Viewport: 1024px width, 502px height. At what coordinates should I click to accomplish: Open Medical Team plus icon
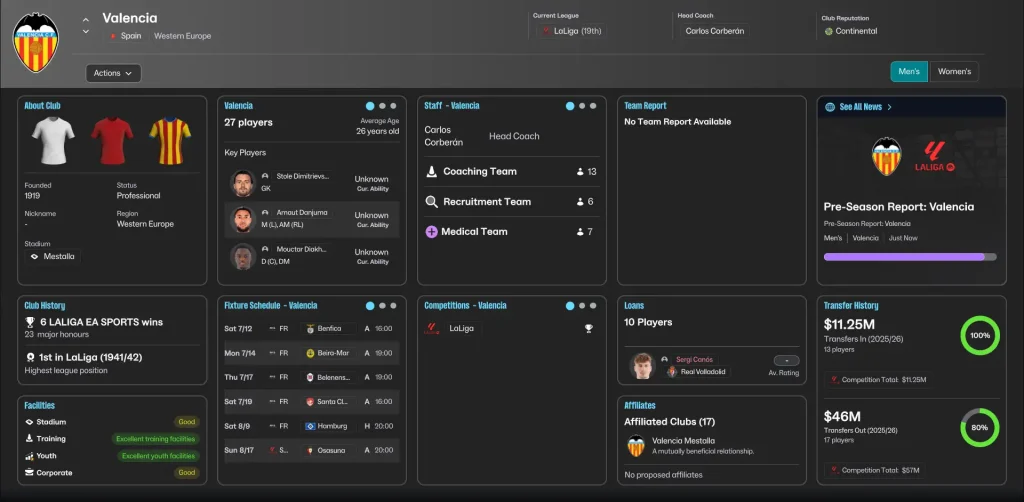[x=431, y=232]
